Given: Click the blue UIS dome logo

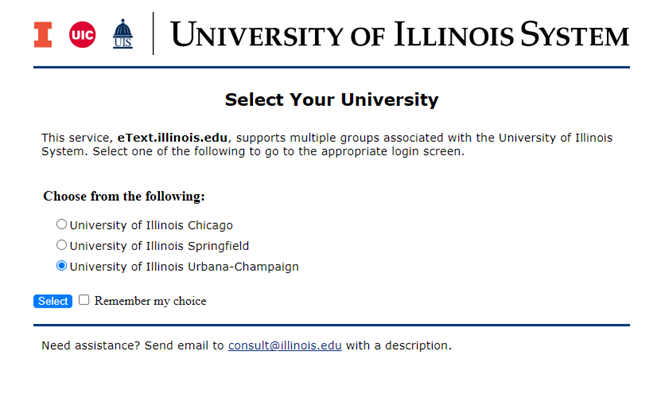Looking at the screenshot, I should coord(123,34).
